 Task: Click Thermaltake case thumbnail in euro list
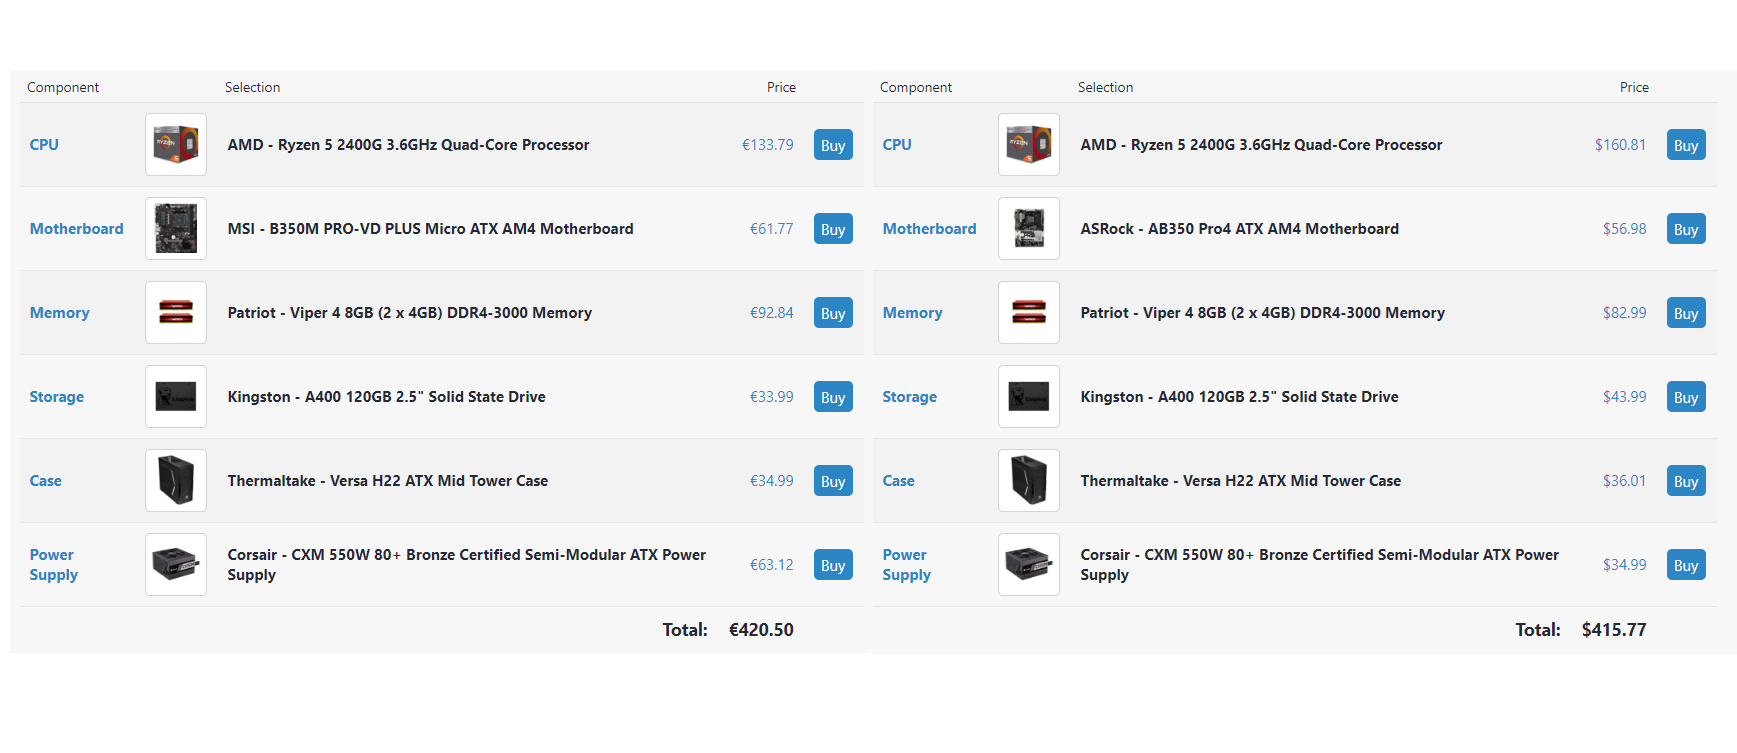coord(176,481)
